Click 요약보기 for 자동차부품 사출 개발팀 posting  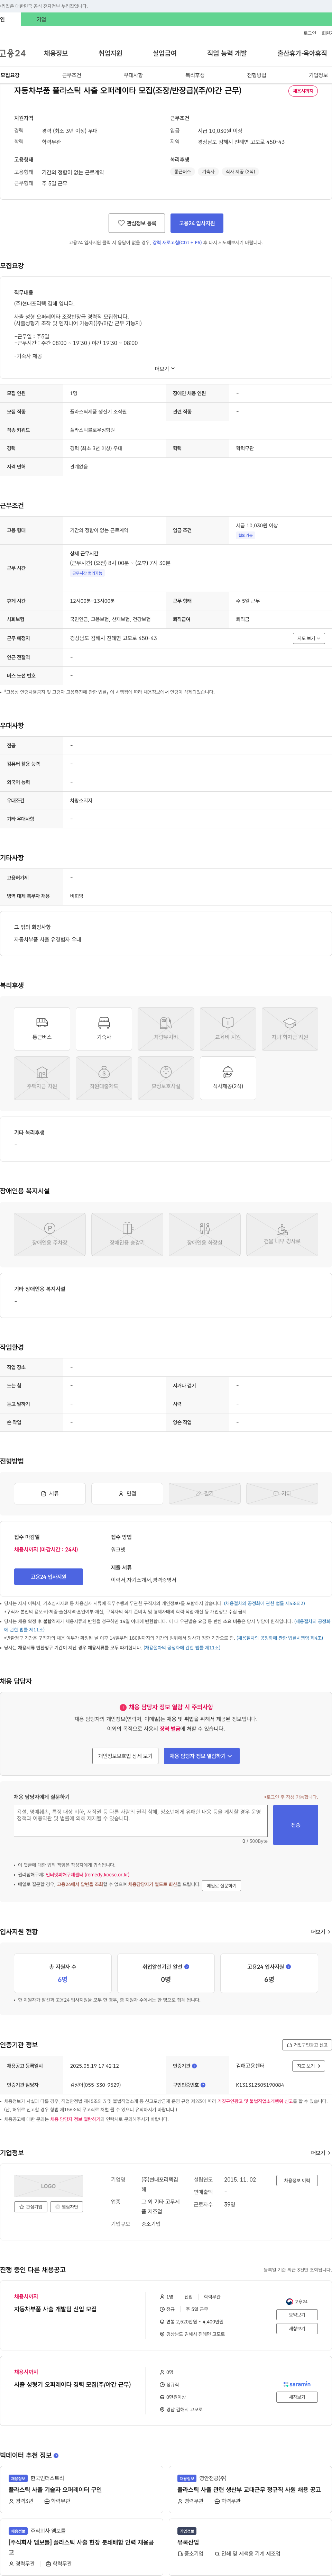pyautogui.click(x=297, y=2315)
